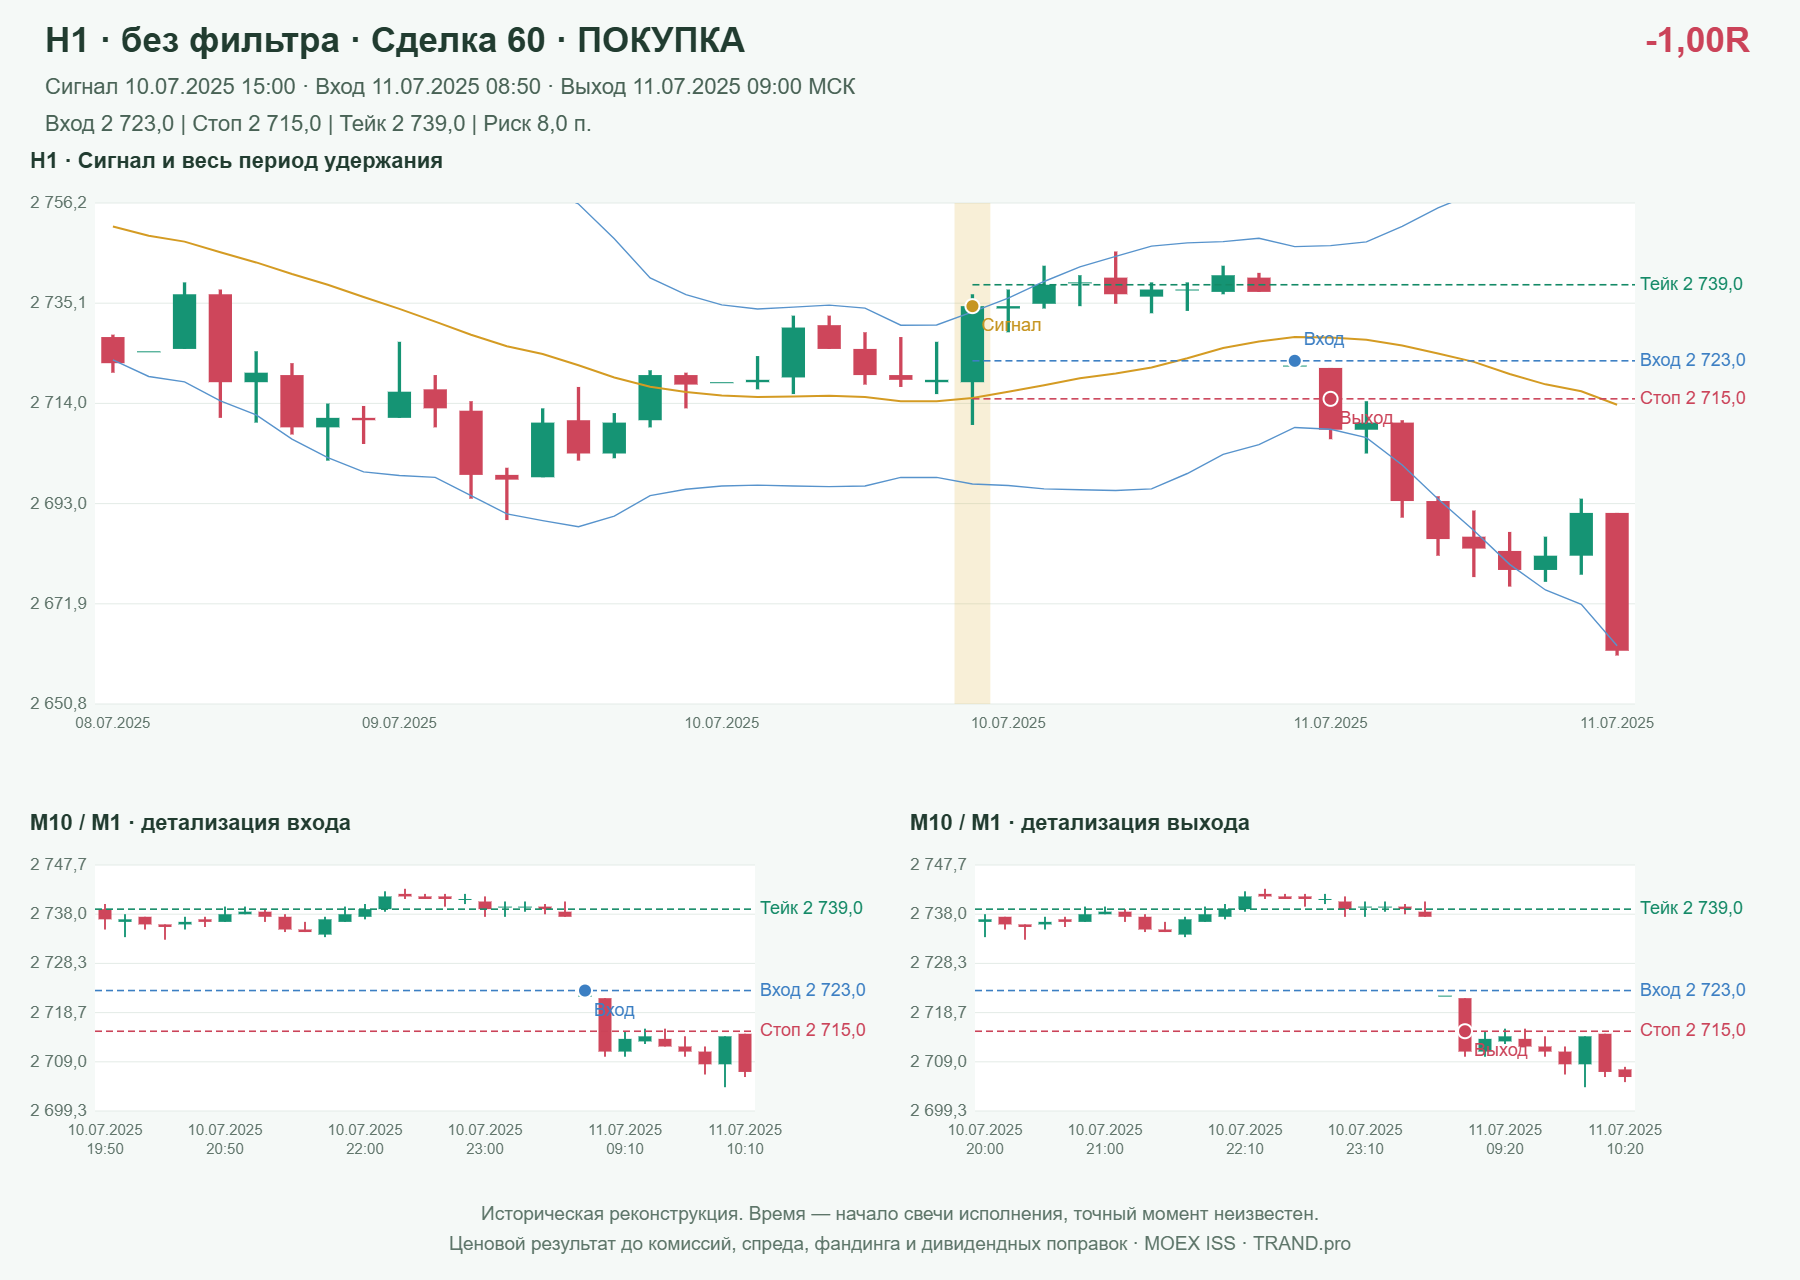Screen dimensions: 1800x1280
Task: Click the 'Историческая реконструкция' footer note
Action: 900,1214
